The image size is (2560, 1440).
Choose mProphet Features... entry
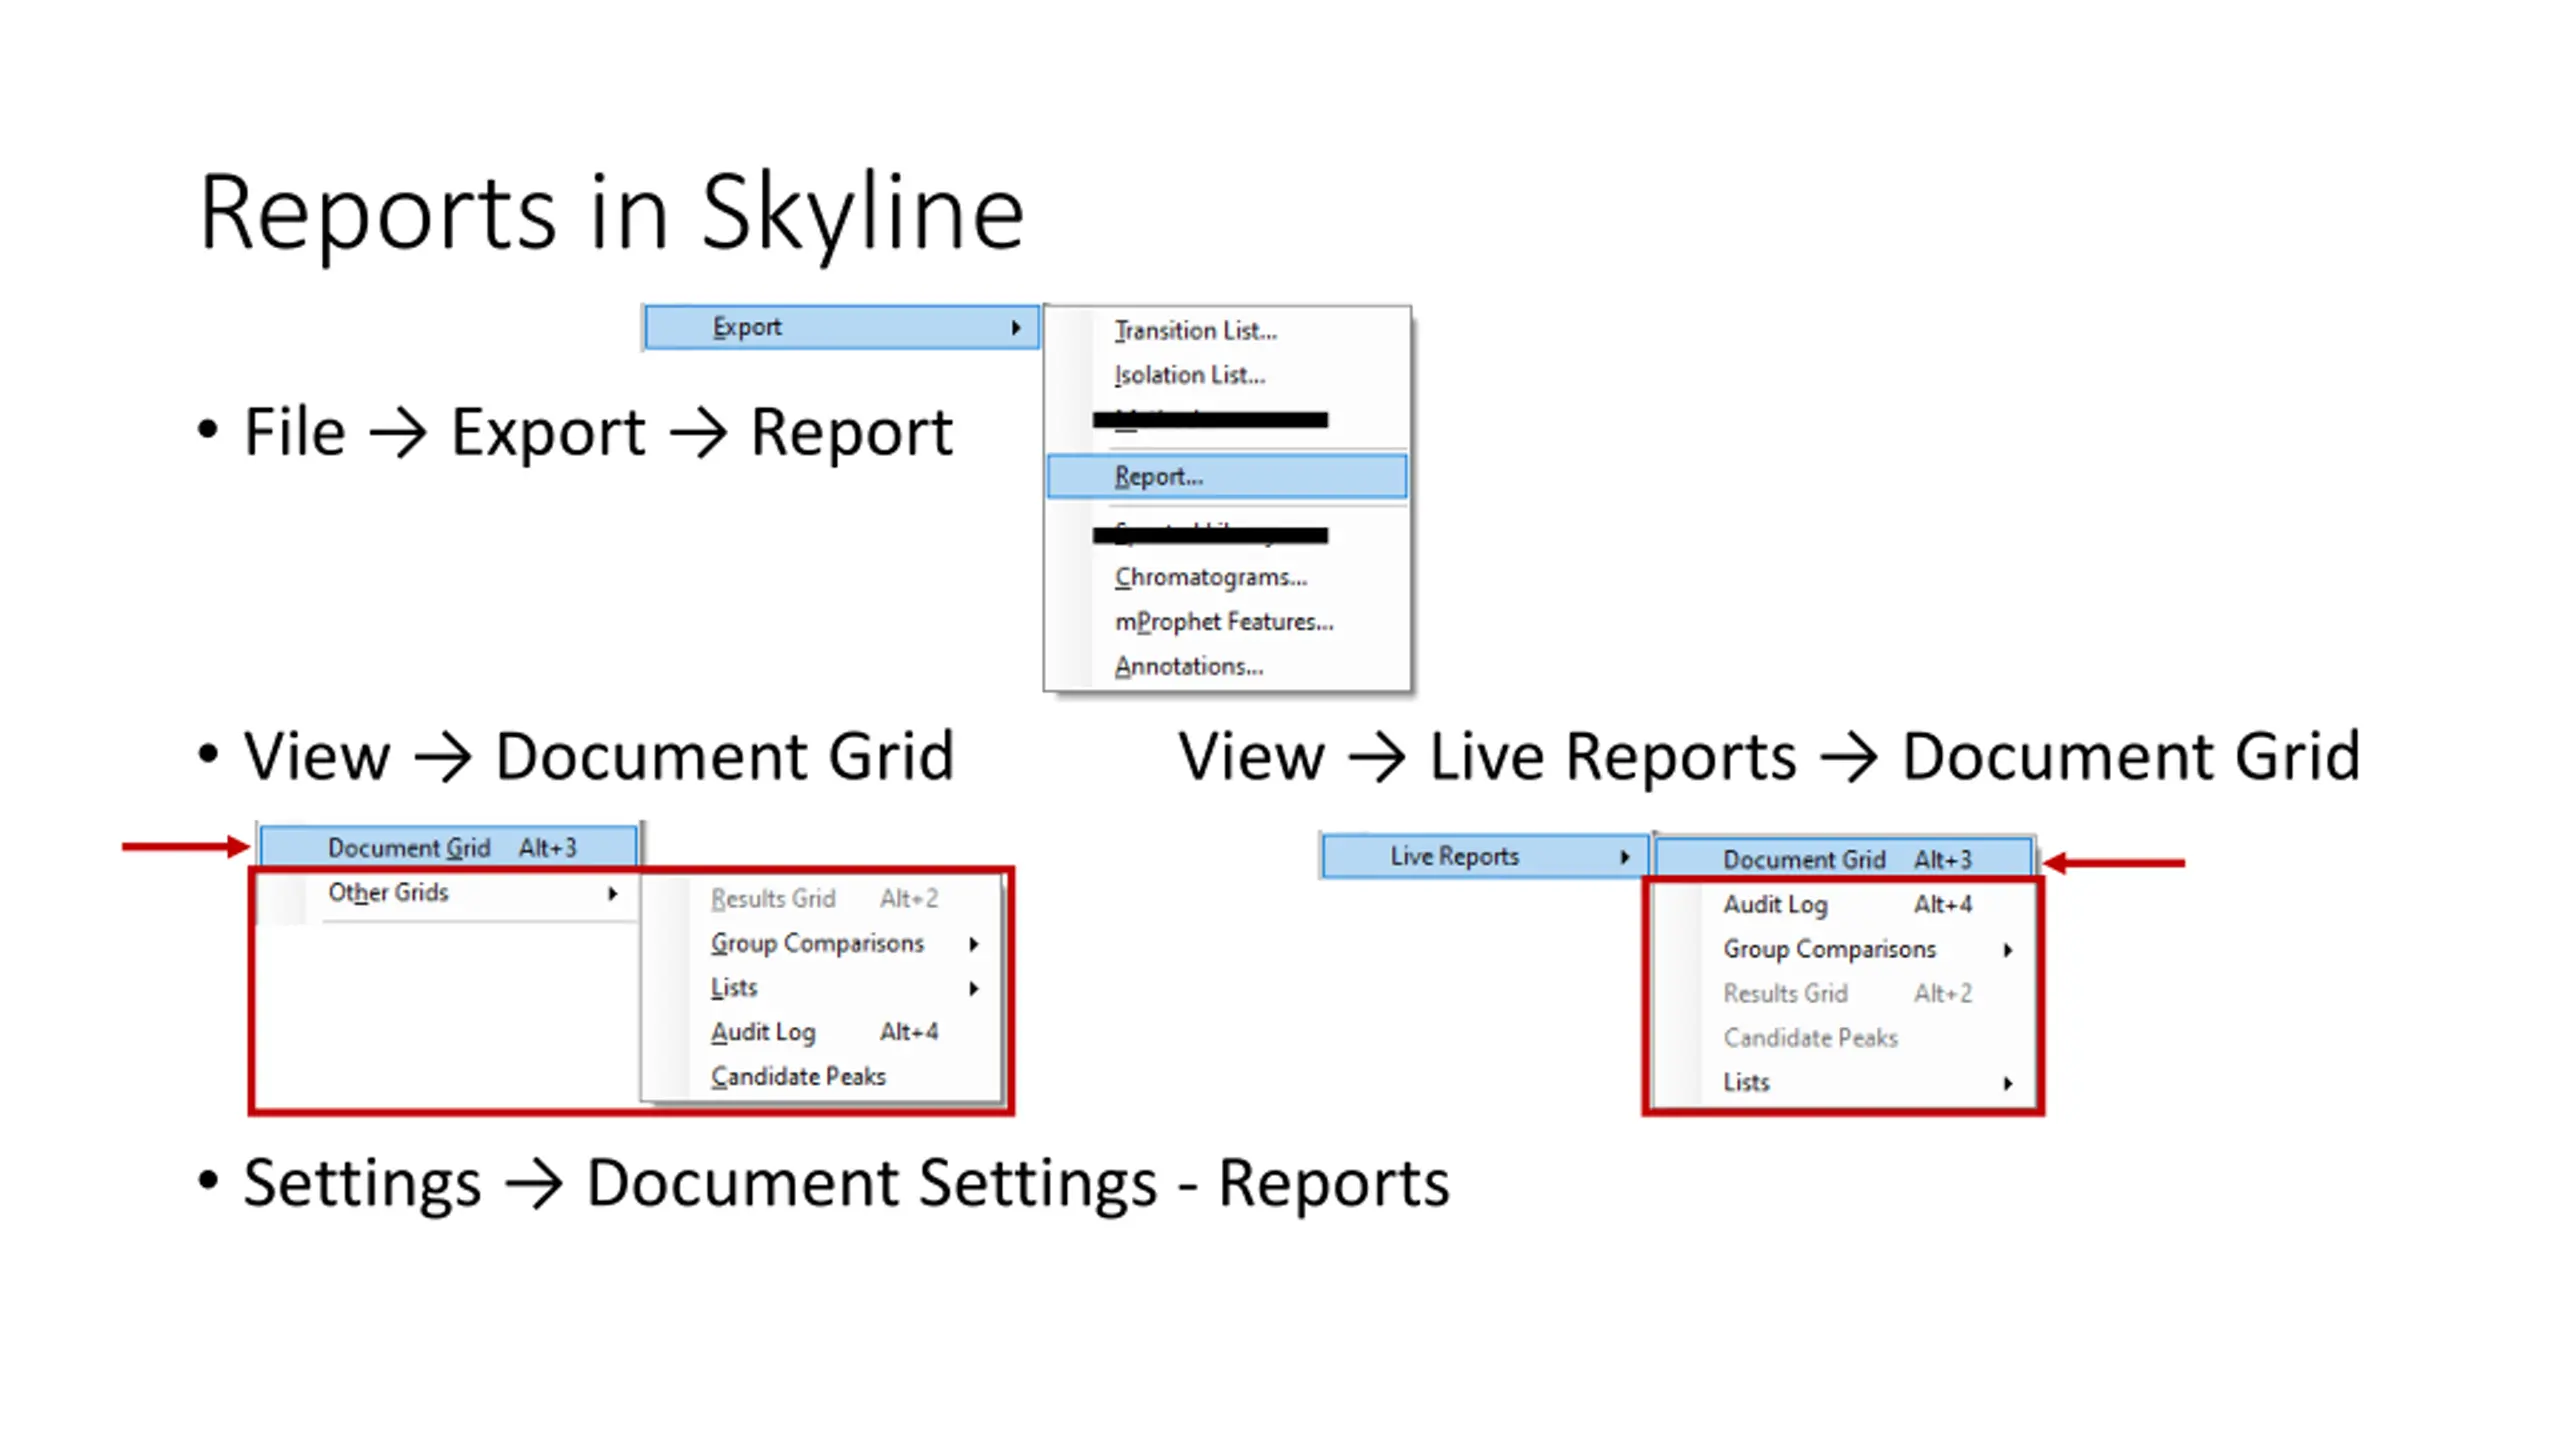click(x=1224, y=622)
